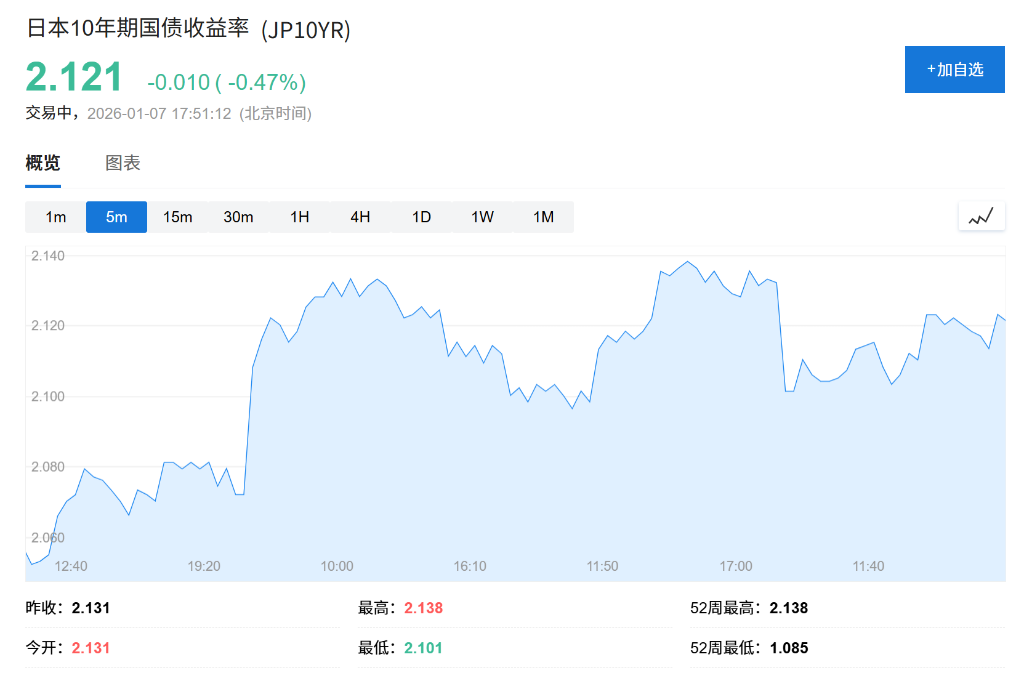The height and width of the screenshot is (687, 1024).
Task: Click the 最高 2.138 value
Action: (x=423, y=608)
